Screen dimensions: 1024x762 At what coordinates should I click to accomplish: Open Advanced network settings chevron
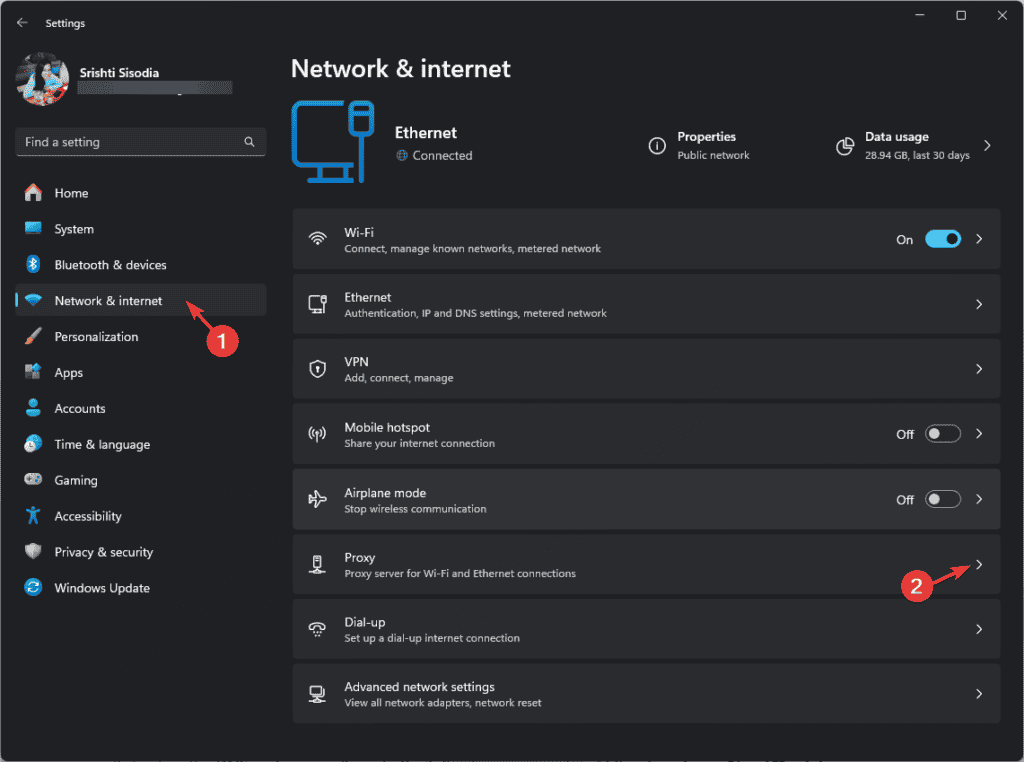click(979, 694)
